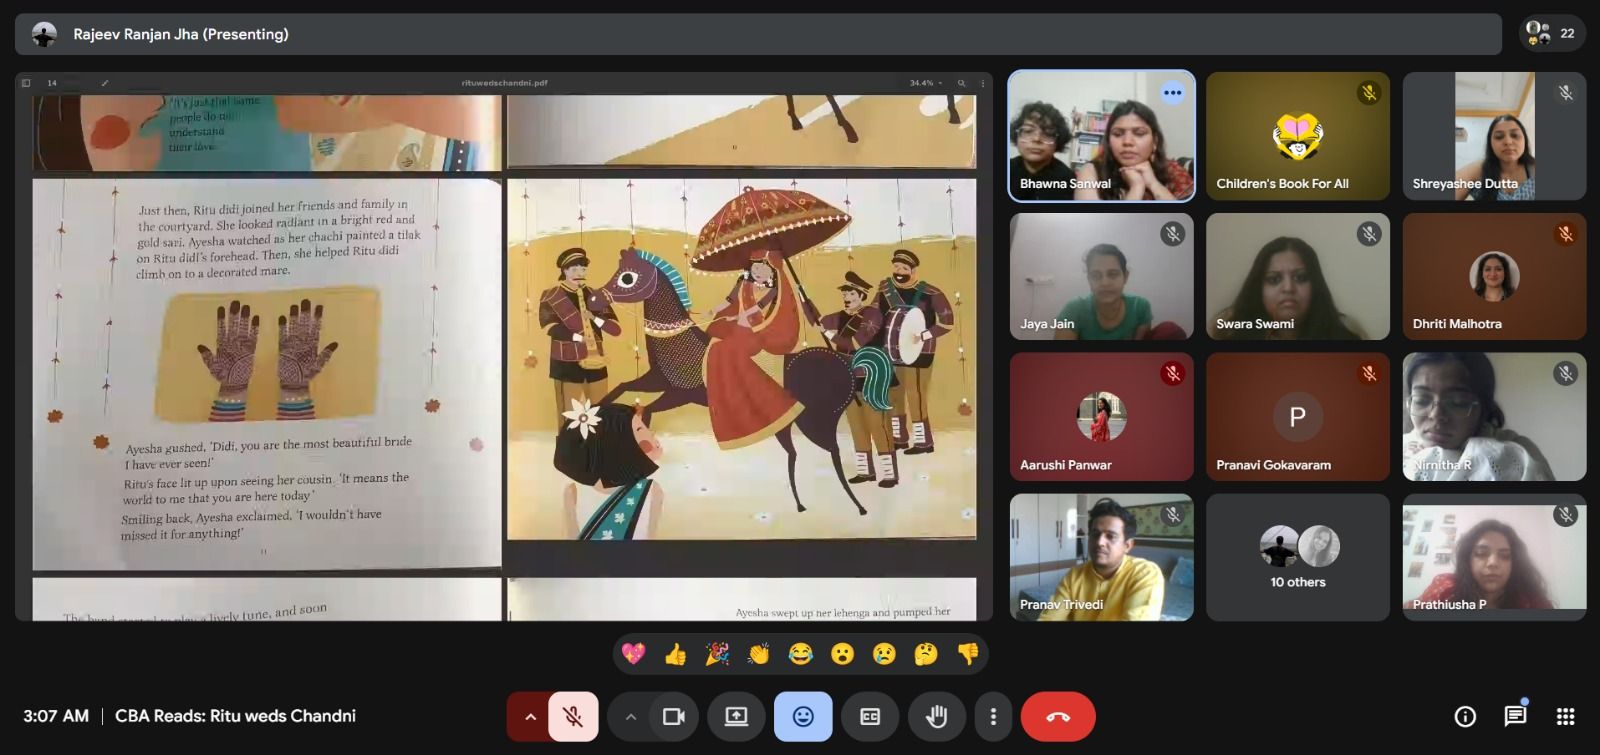Select Prathiusha P's video tile
The image size is (1600, 755).
click(x=1494, y=557)
